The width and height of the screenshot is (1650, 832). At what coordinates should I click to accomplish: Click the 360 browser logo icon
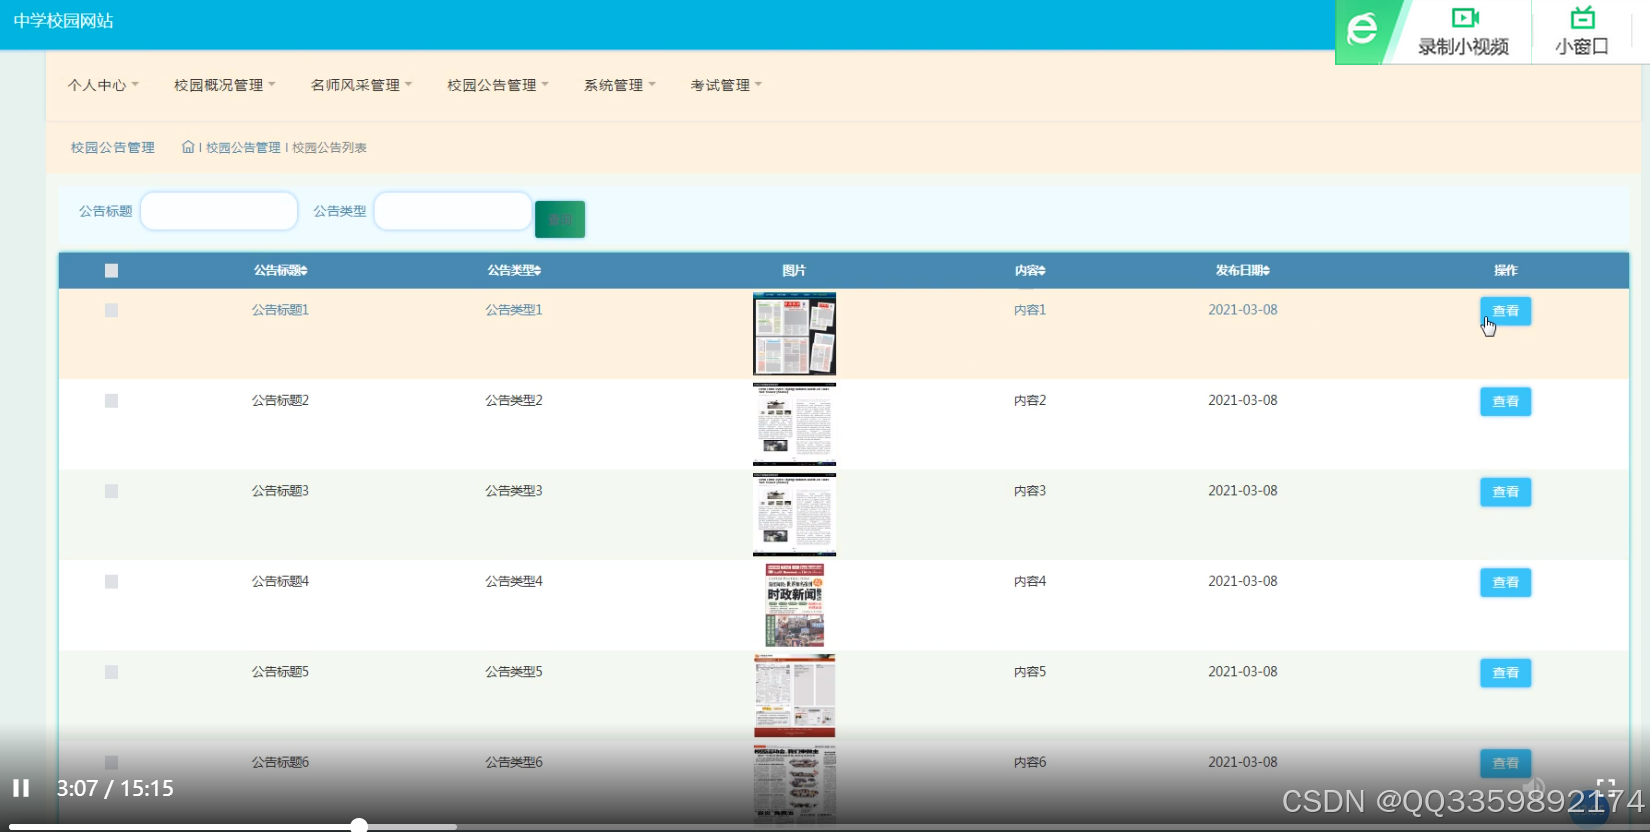coord(1362,29)
